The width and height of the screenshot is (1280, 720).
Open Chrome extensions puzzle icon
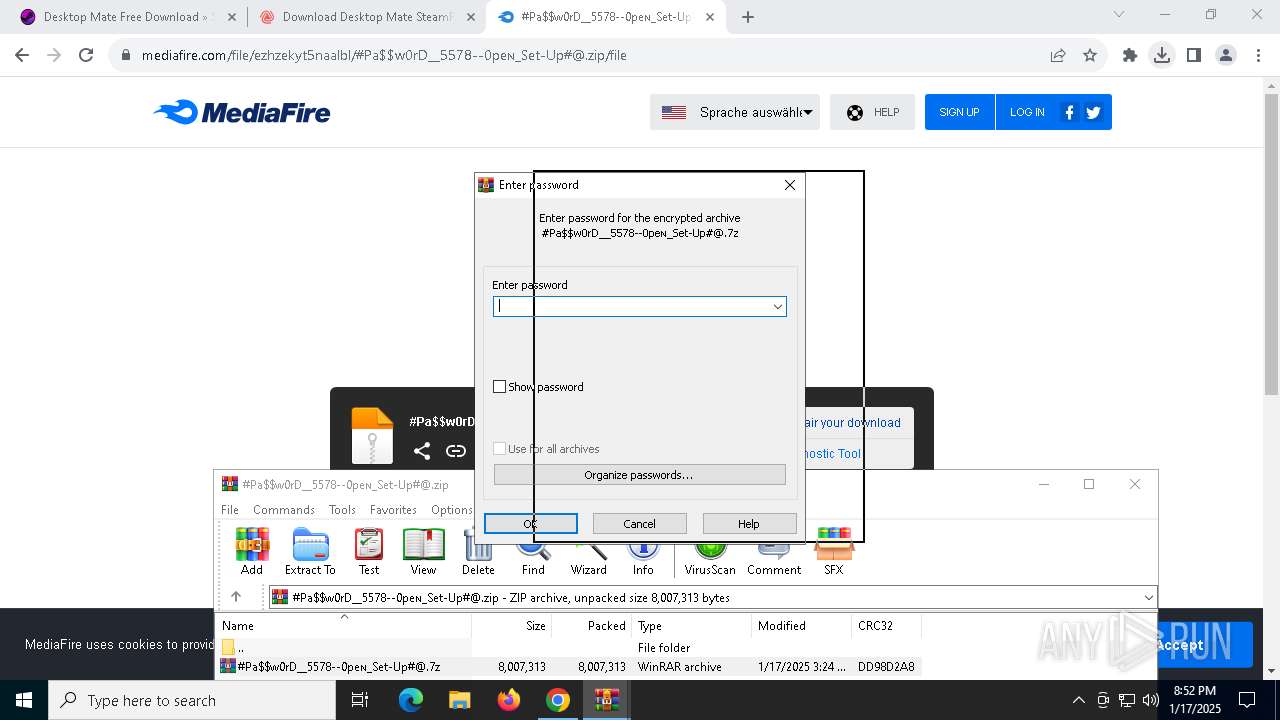(1130, 55)
